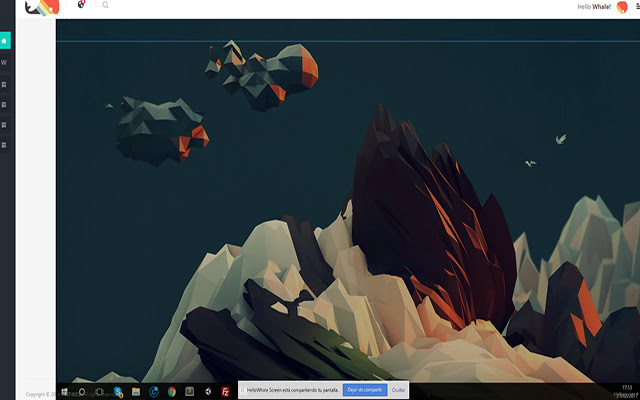The width and height of the screenshot is (640, 400).
Task: Open Cortana circle icon on the taskbar
Action: 82,392
